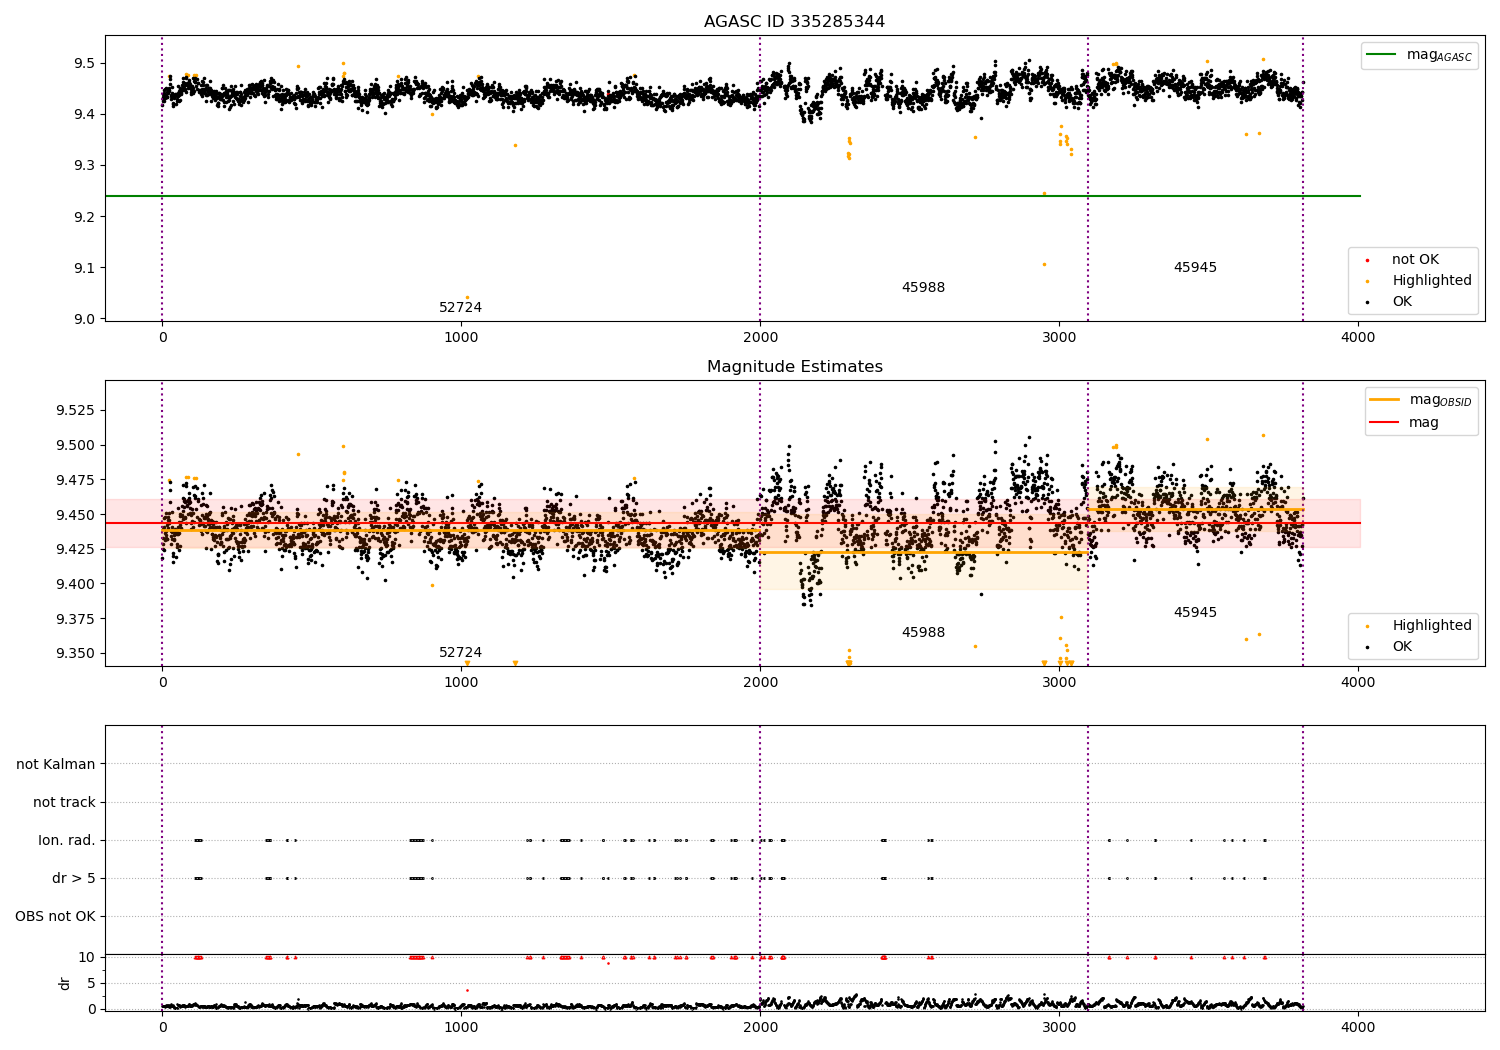Click the 'not OK' legend entry in the top plot
Screen dimensions: 1500x1050
[x=1412, y=260]
